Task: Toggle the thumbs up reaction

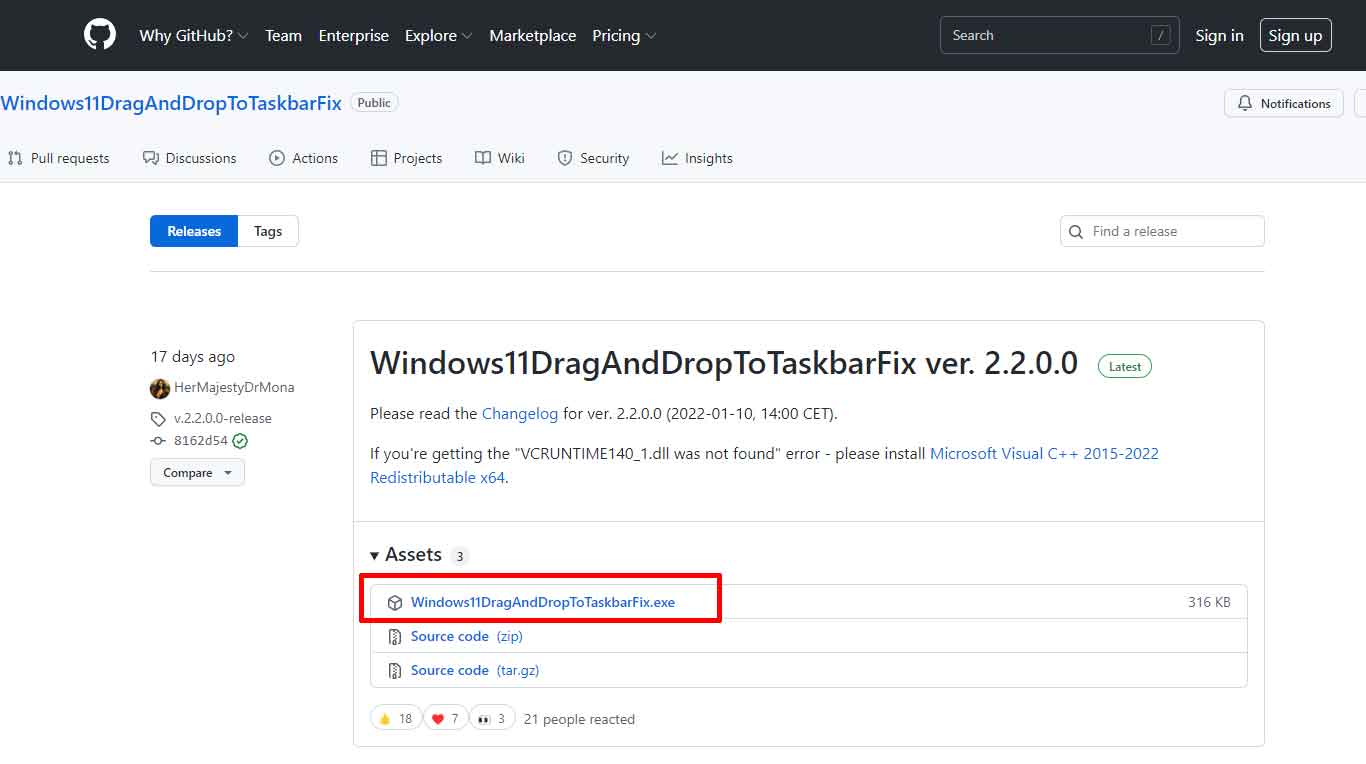Action: (395, 717)
